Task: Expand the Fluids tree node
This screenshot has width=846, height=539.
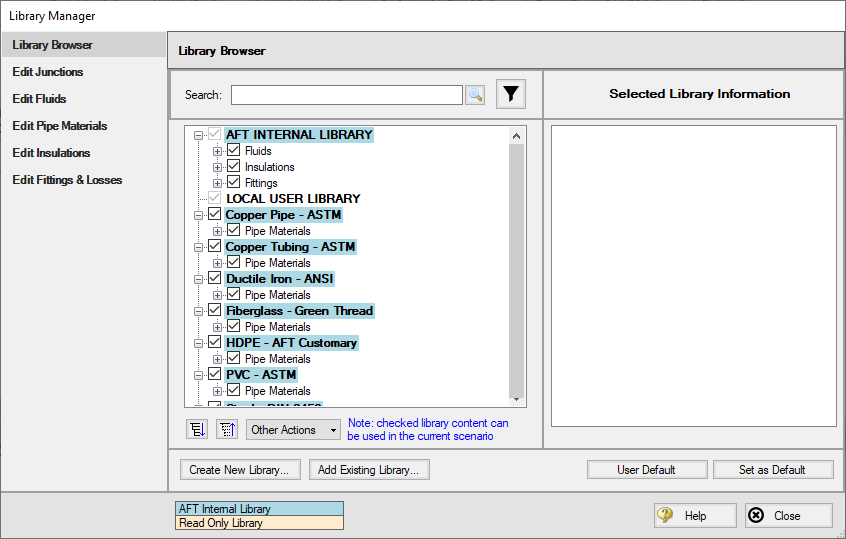Action: [217, 152]
